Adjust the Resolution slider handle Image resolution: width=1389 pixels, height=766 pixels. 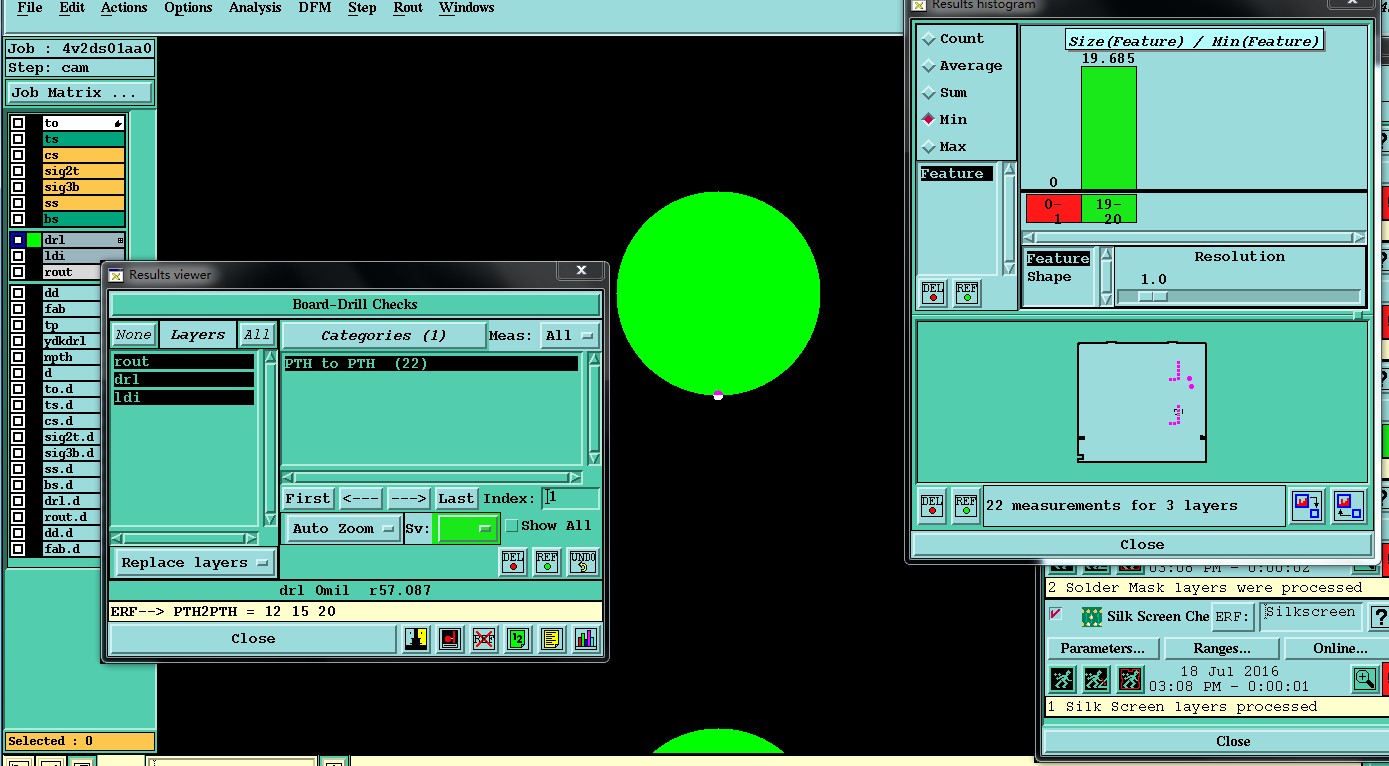[1152, 297]
